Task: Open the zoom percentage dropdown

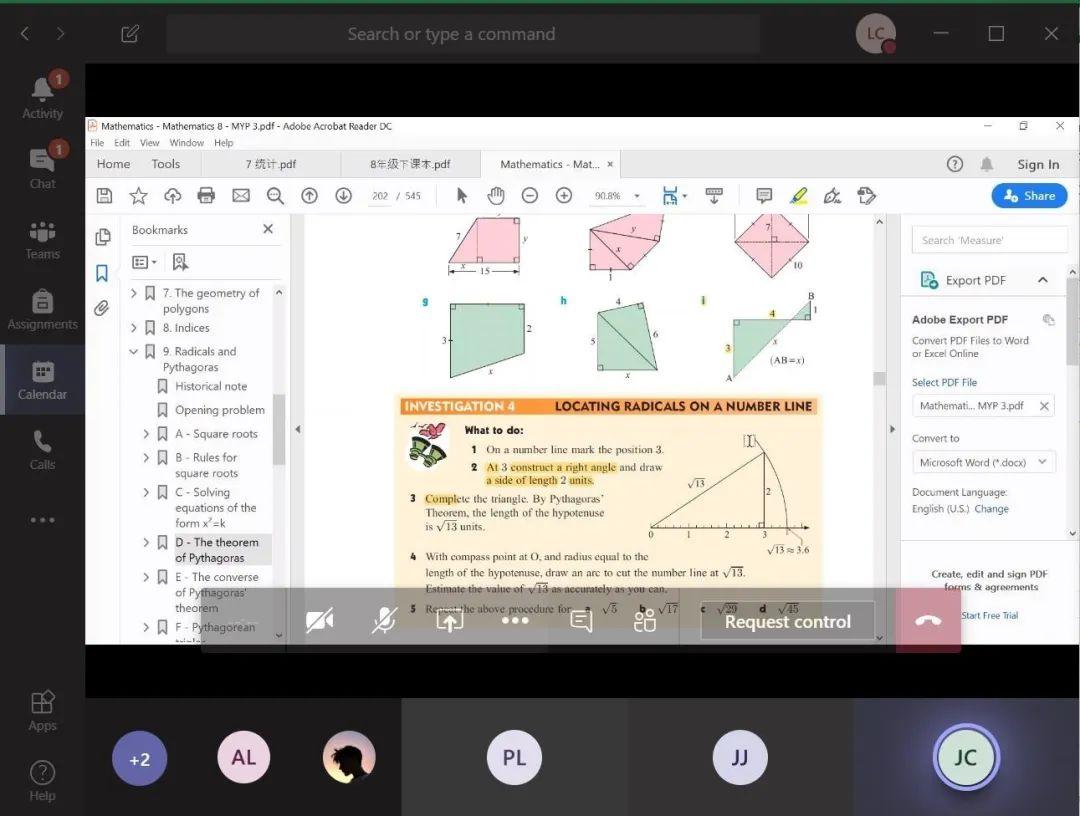Action: coord(636,196)
